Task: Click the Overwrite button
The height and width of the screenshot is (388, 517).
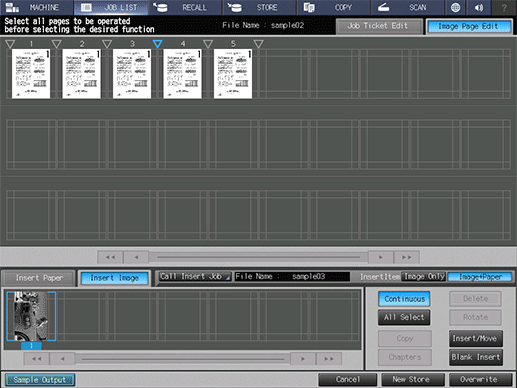Action: 480,379
